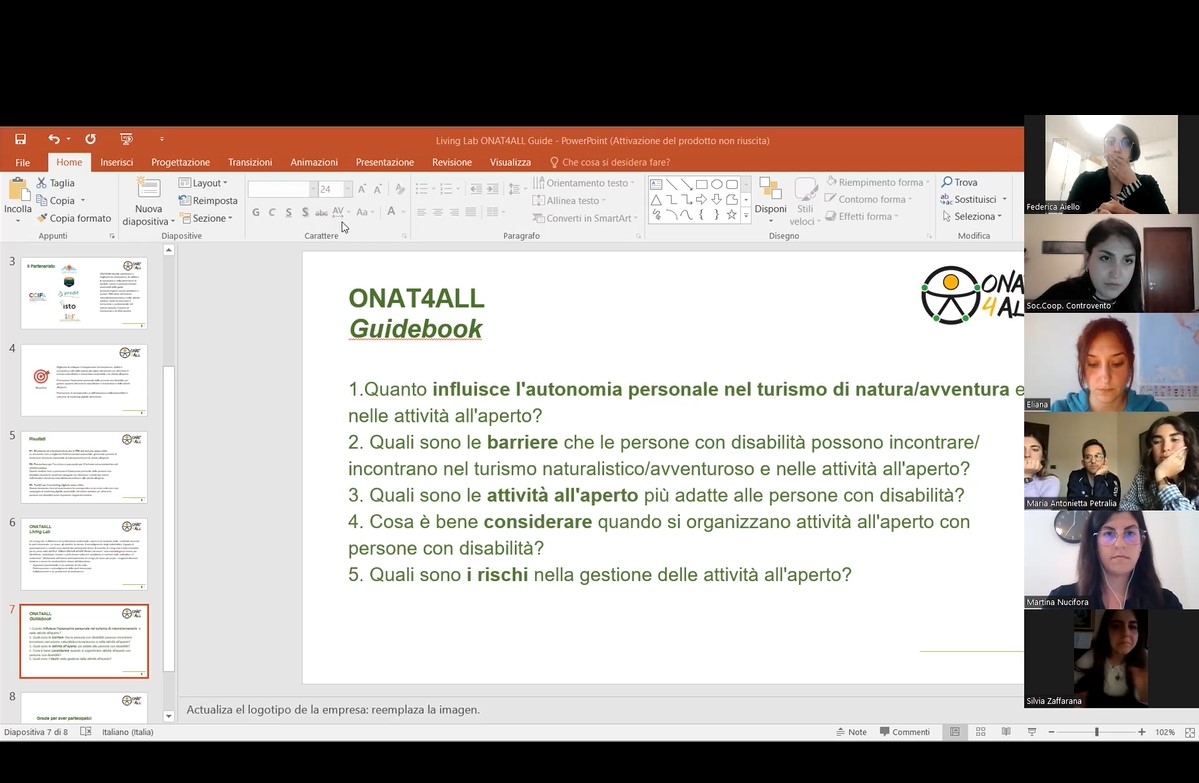
Task: Open Contorno forma outline options
Action: click(869, 199)
